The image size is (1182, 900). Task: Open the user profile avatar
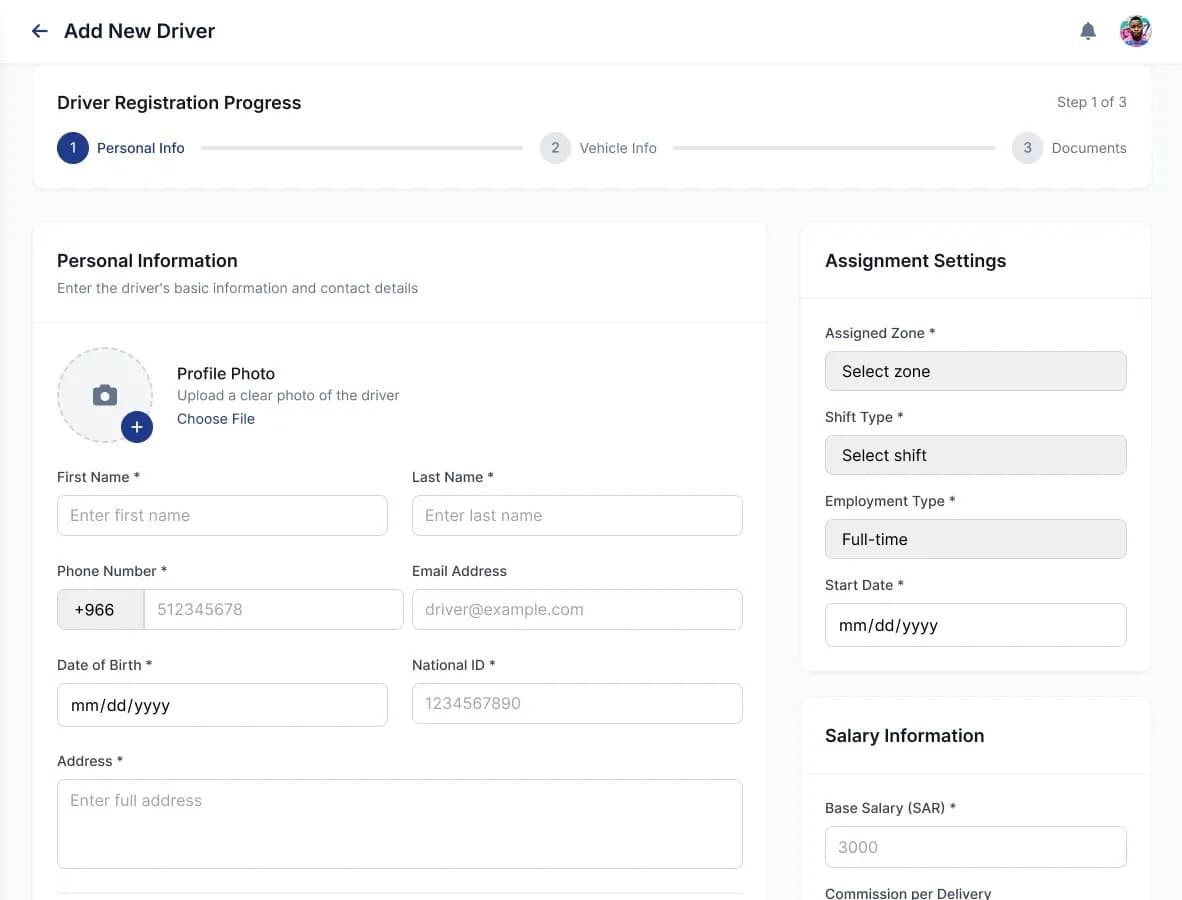(1135, 31)
